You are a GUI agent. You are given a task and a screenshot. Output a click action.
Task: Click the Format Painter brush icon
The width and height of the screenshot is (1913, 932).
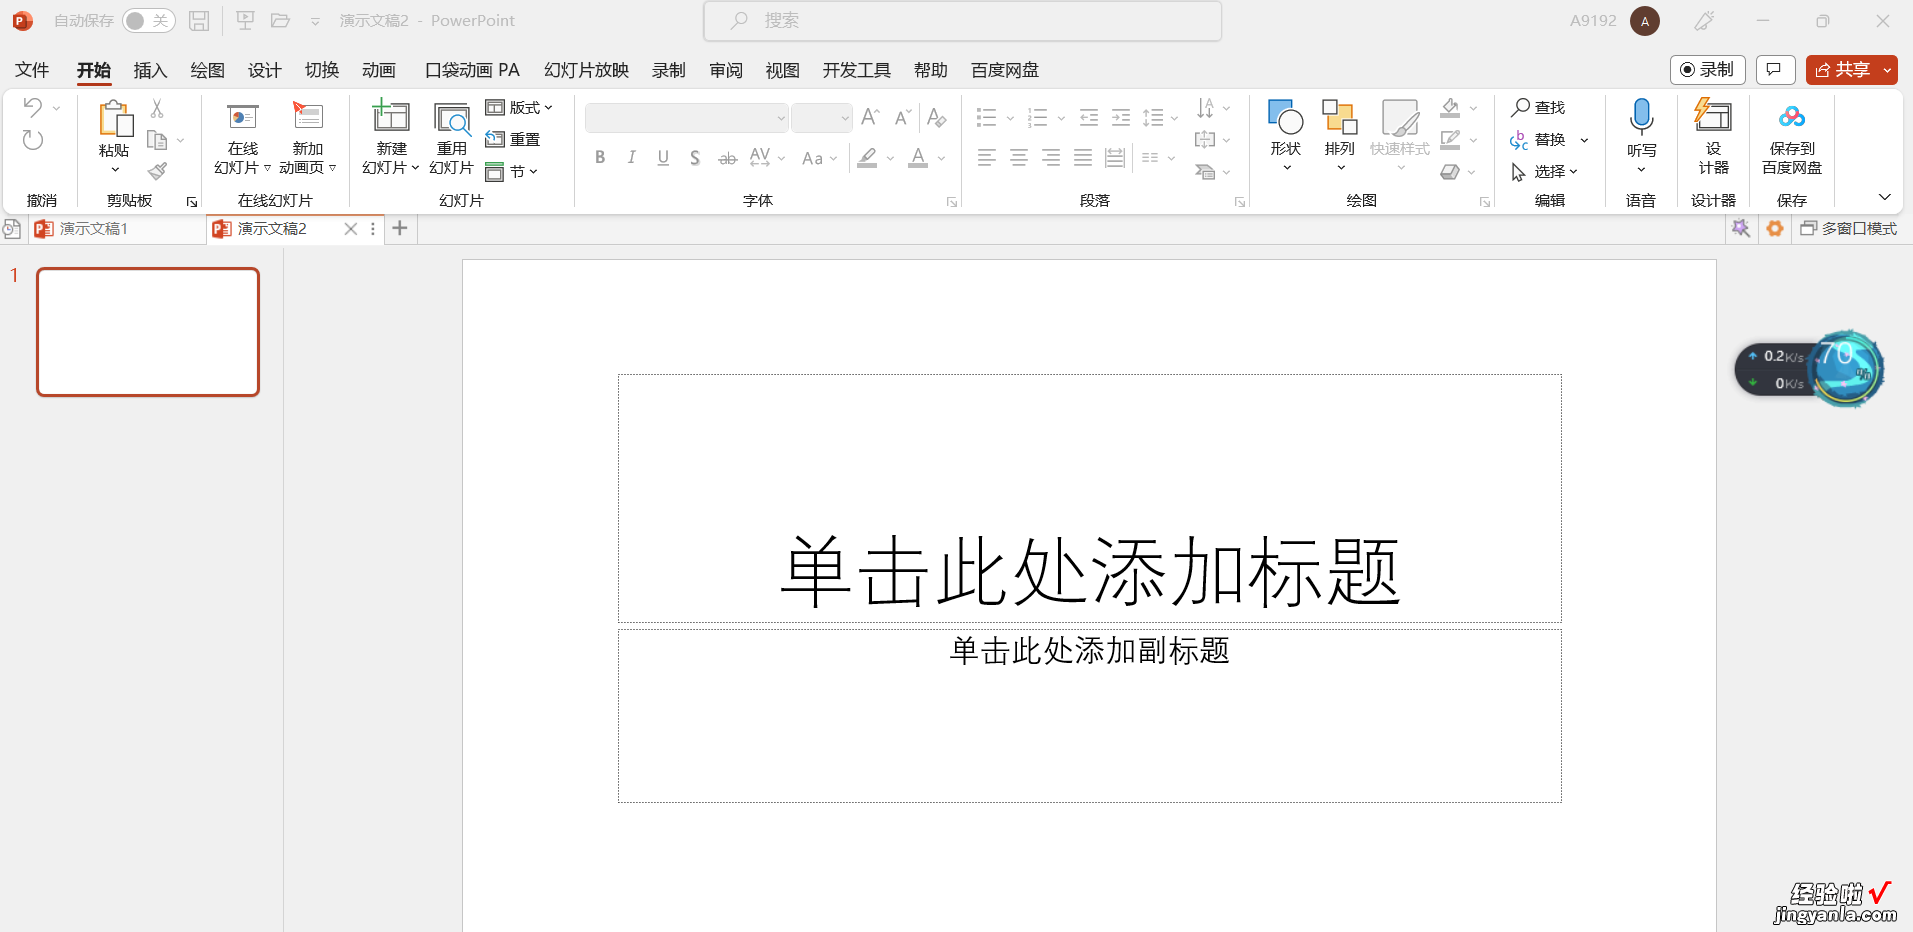[x=157, y=171]
